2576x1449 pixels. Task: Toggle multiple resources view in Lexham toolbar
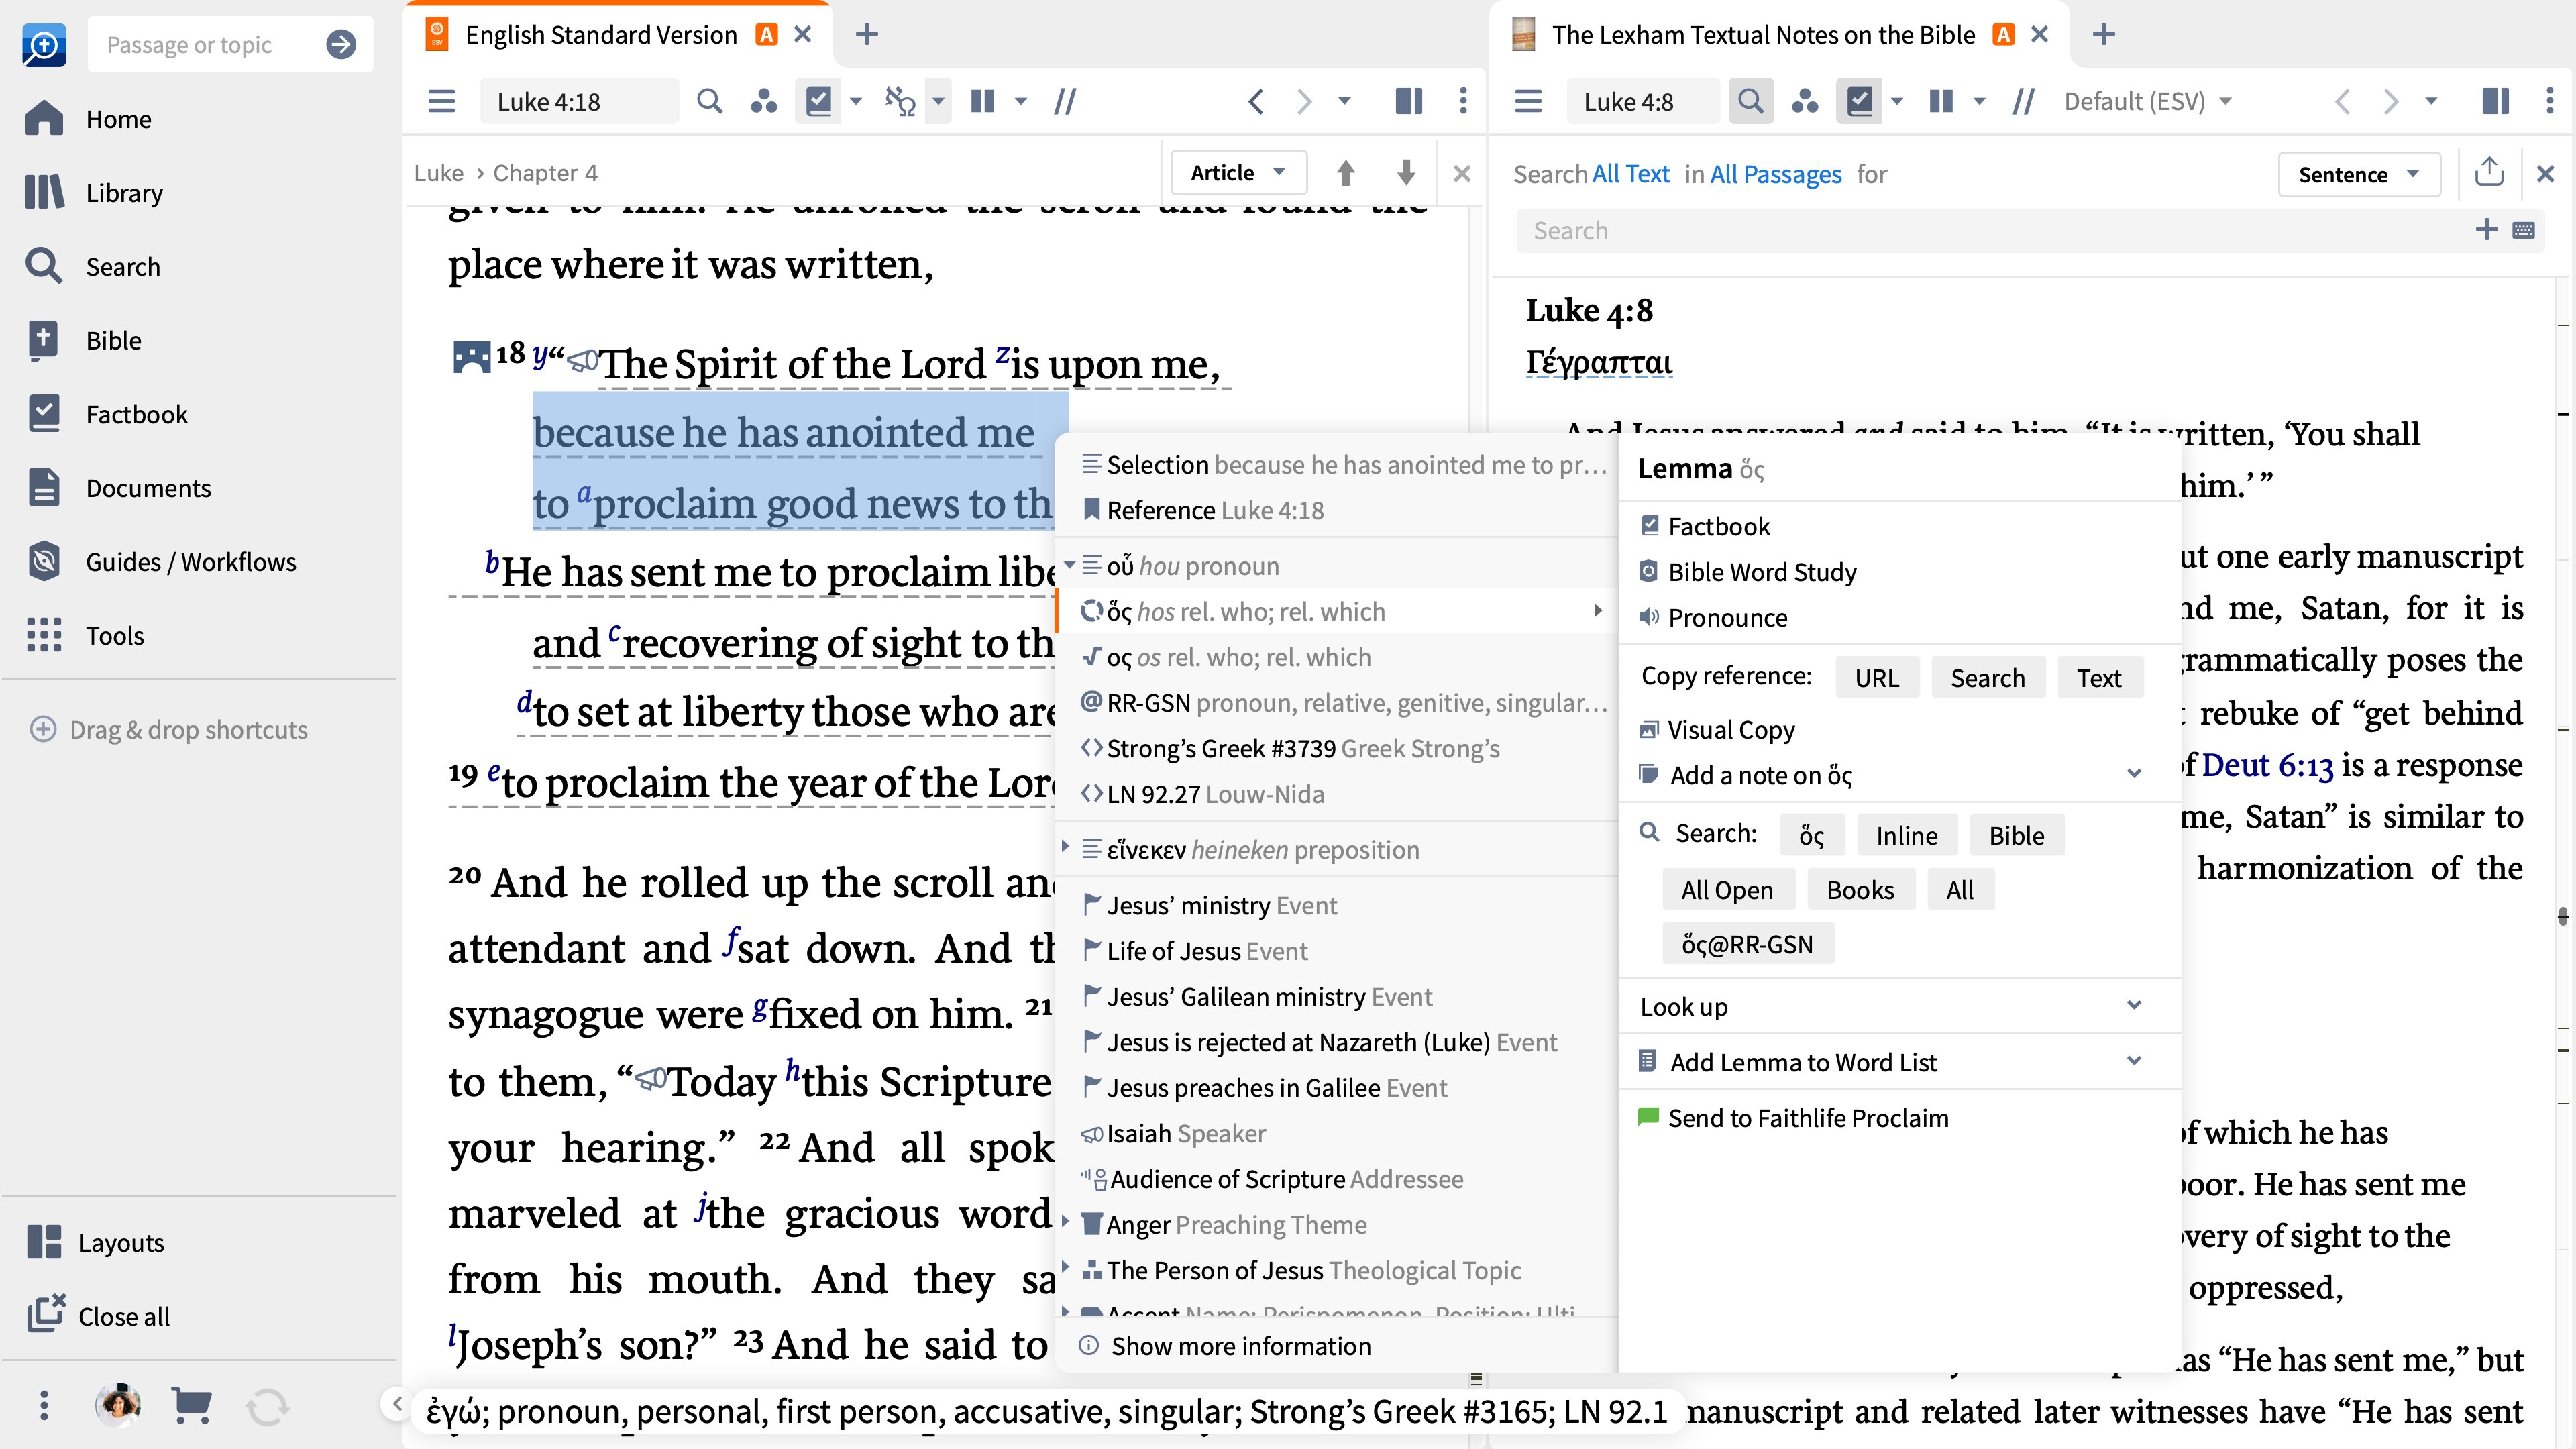point(1941,101)
